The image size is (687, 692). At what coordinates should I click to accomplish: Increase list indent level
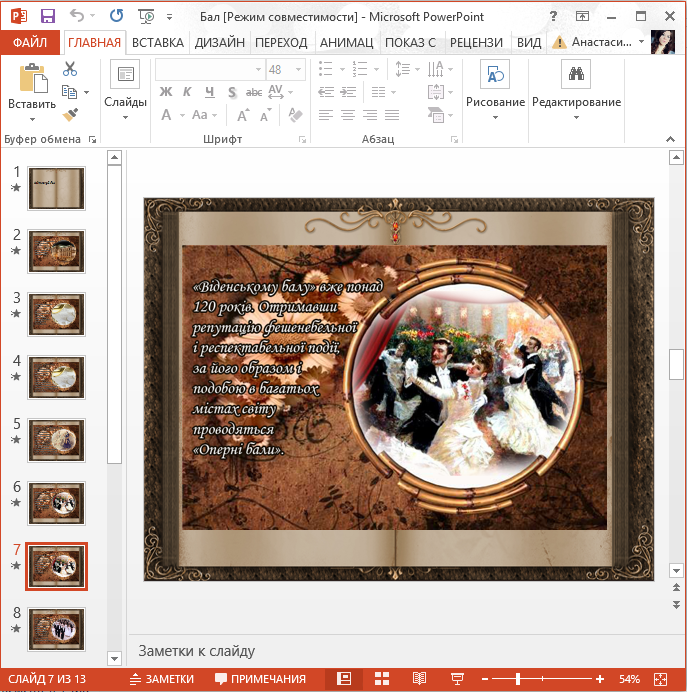[348, 92]
